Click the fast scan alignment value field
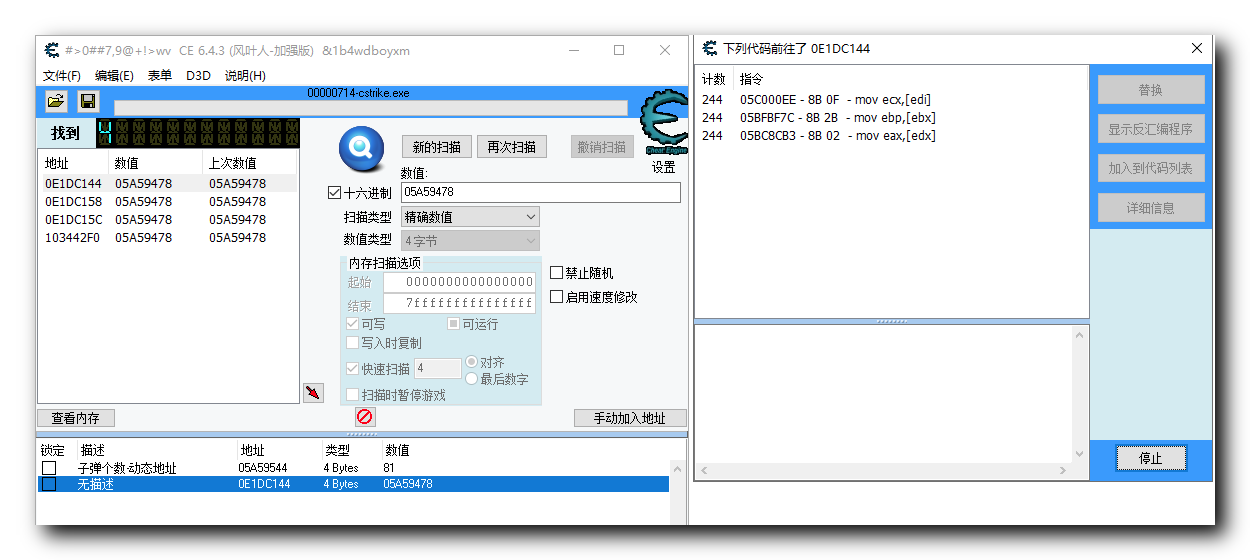This screenshot has height=560, width=1250. [x=438, y=369]
